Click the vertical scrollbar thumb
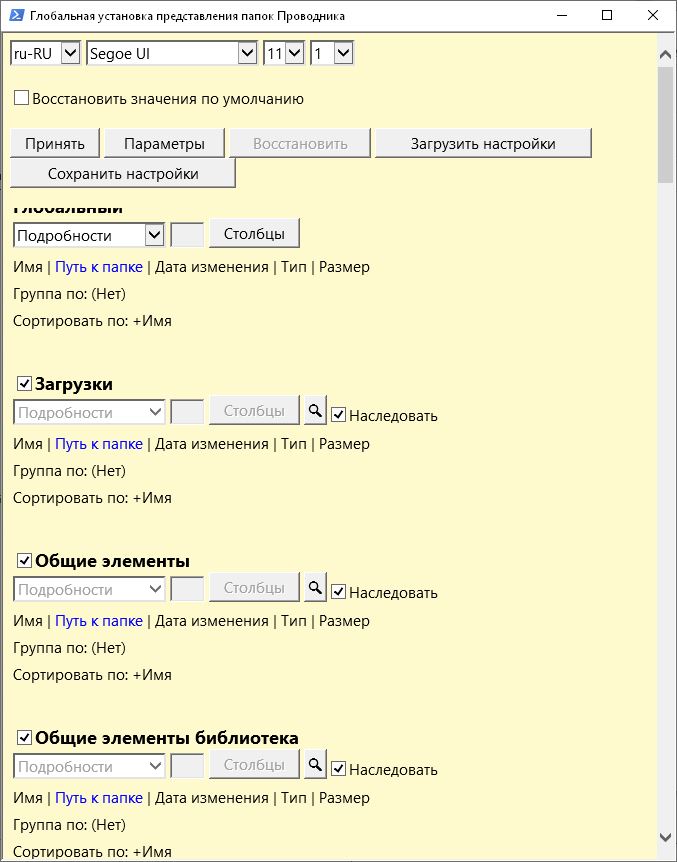 (665, 124)
